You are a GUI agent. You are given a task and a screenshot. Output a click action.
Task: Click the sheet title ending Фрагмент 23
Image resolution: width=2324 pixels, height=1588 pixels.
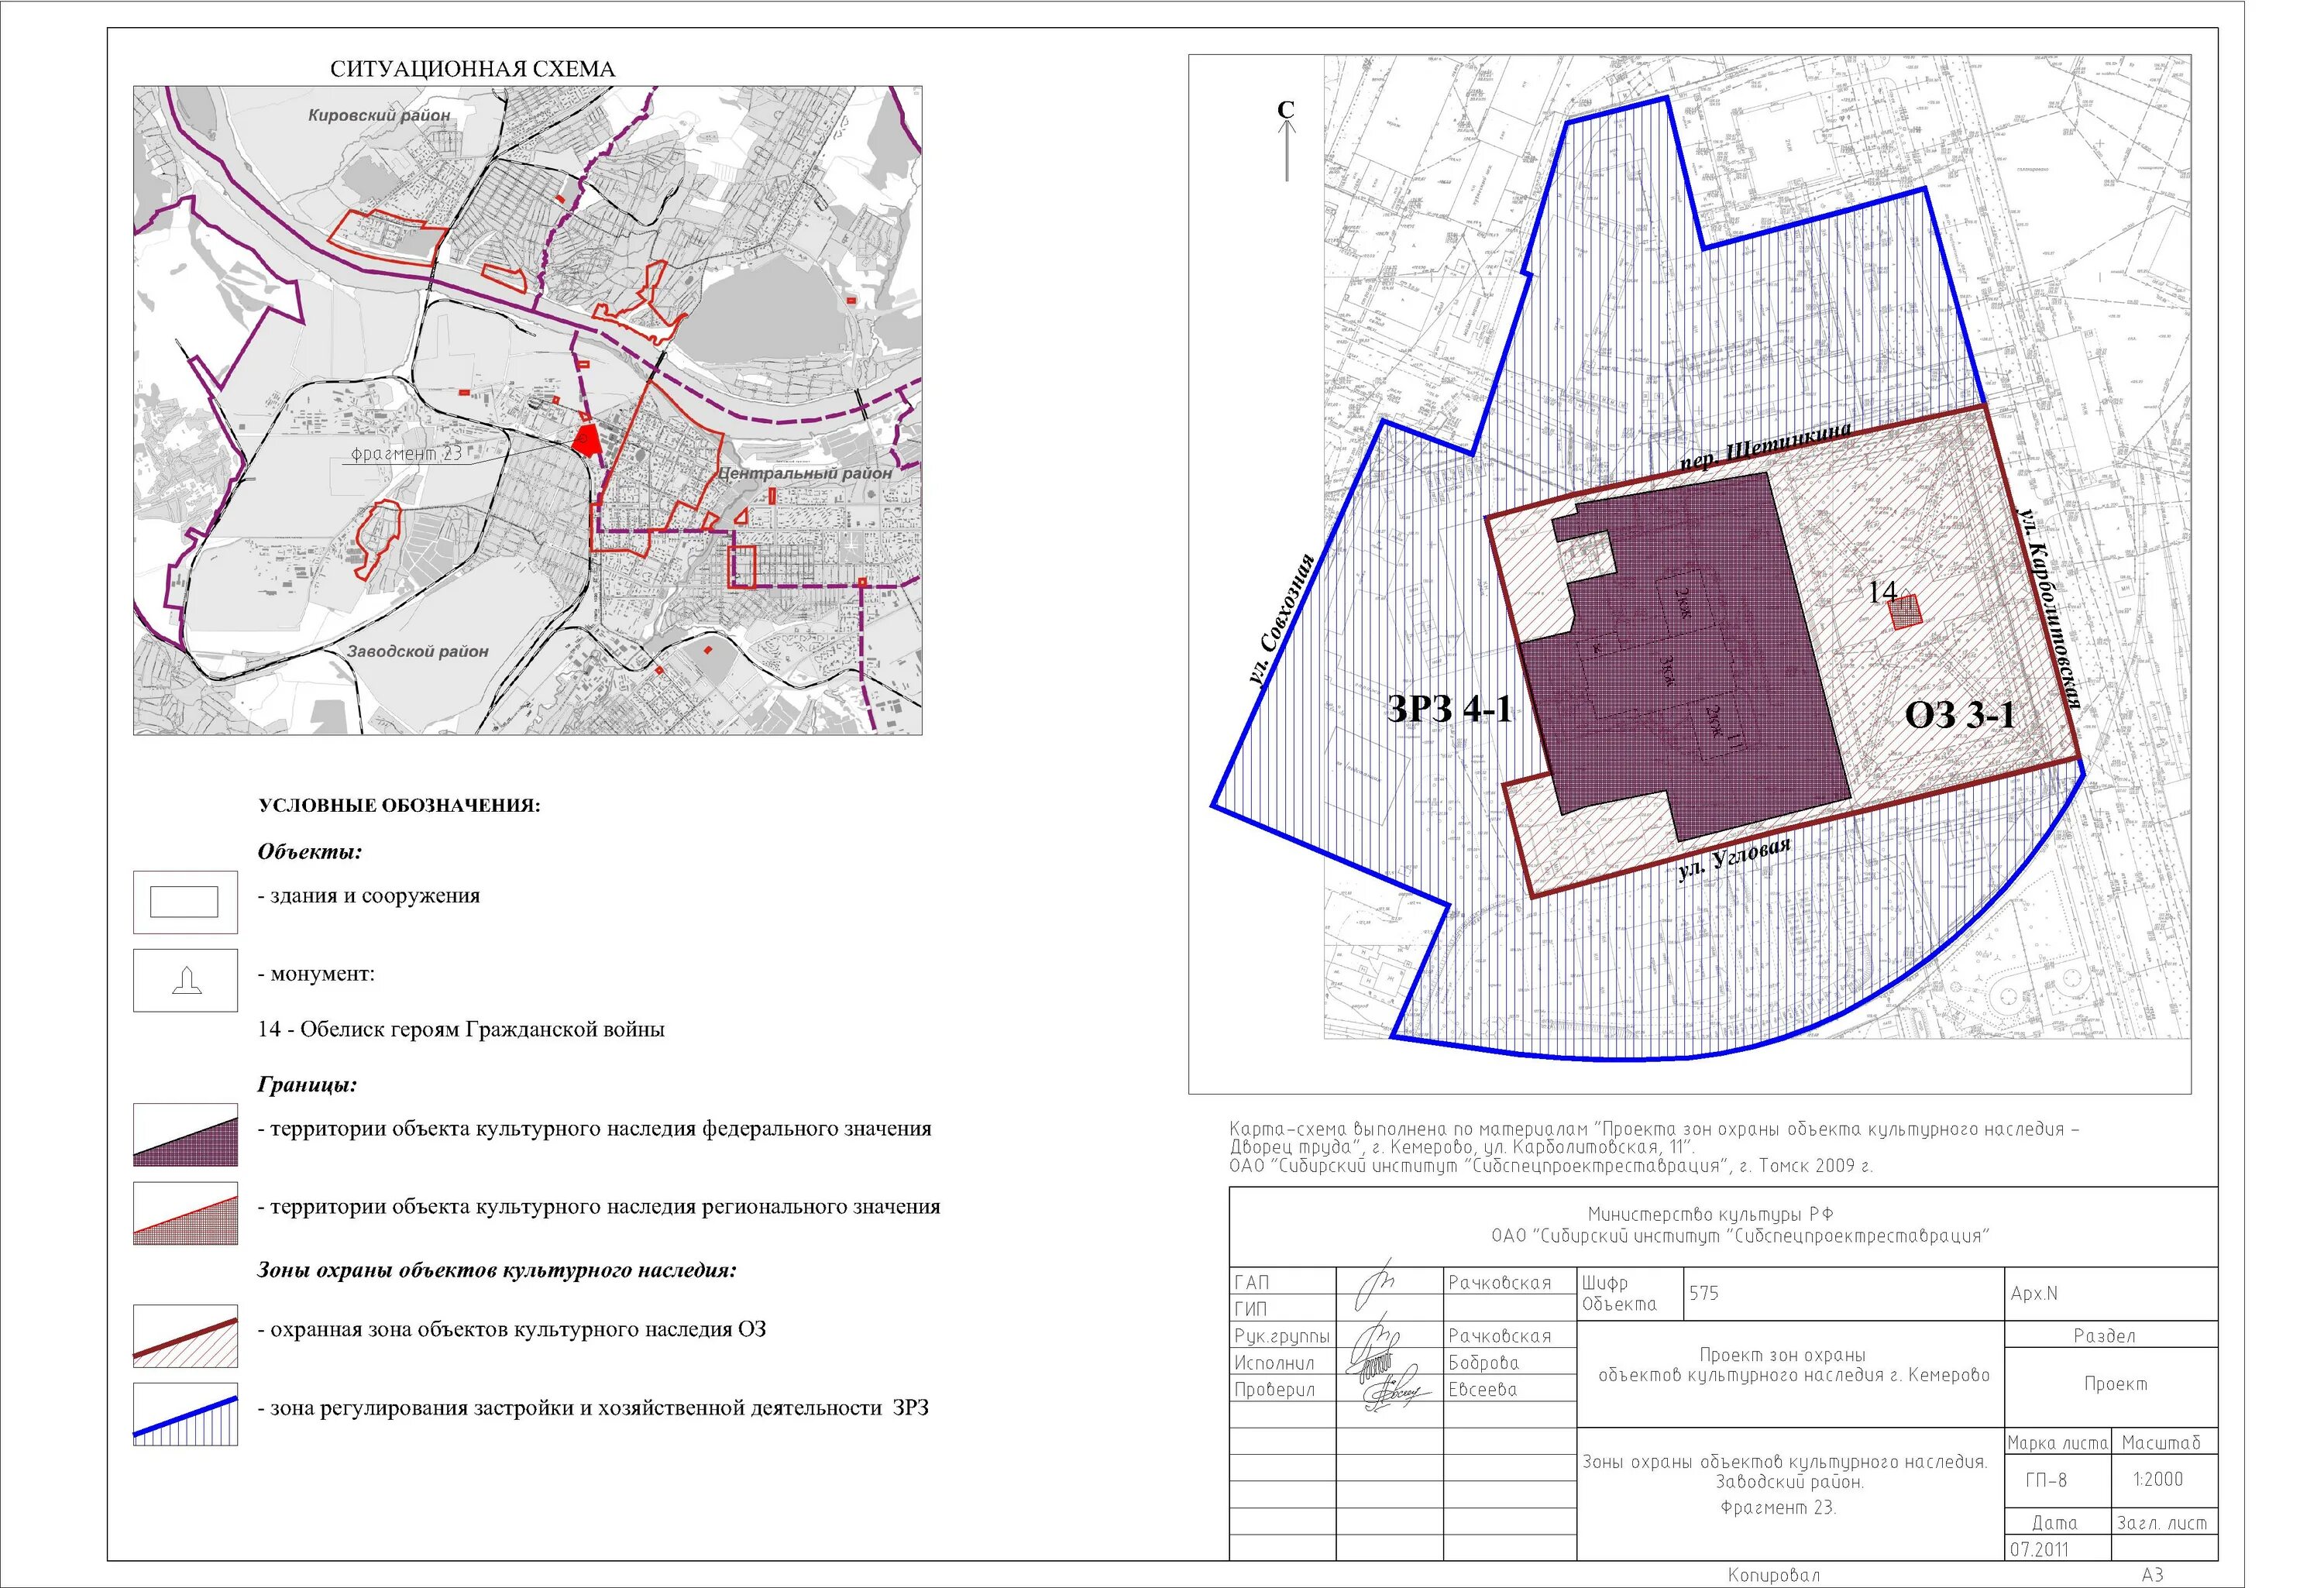click(x=1785, y=1484)
